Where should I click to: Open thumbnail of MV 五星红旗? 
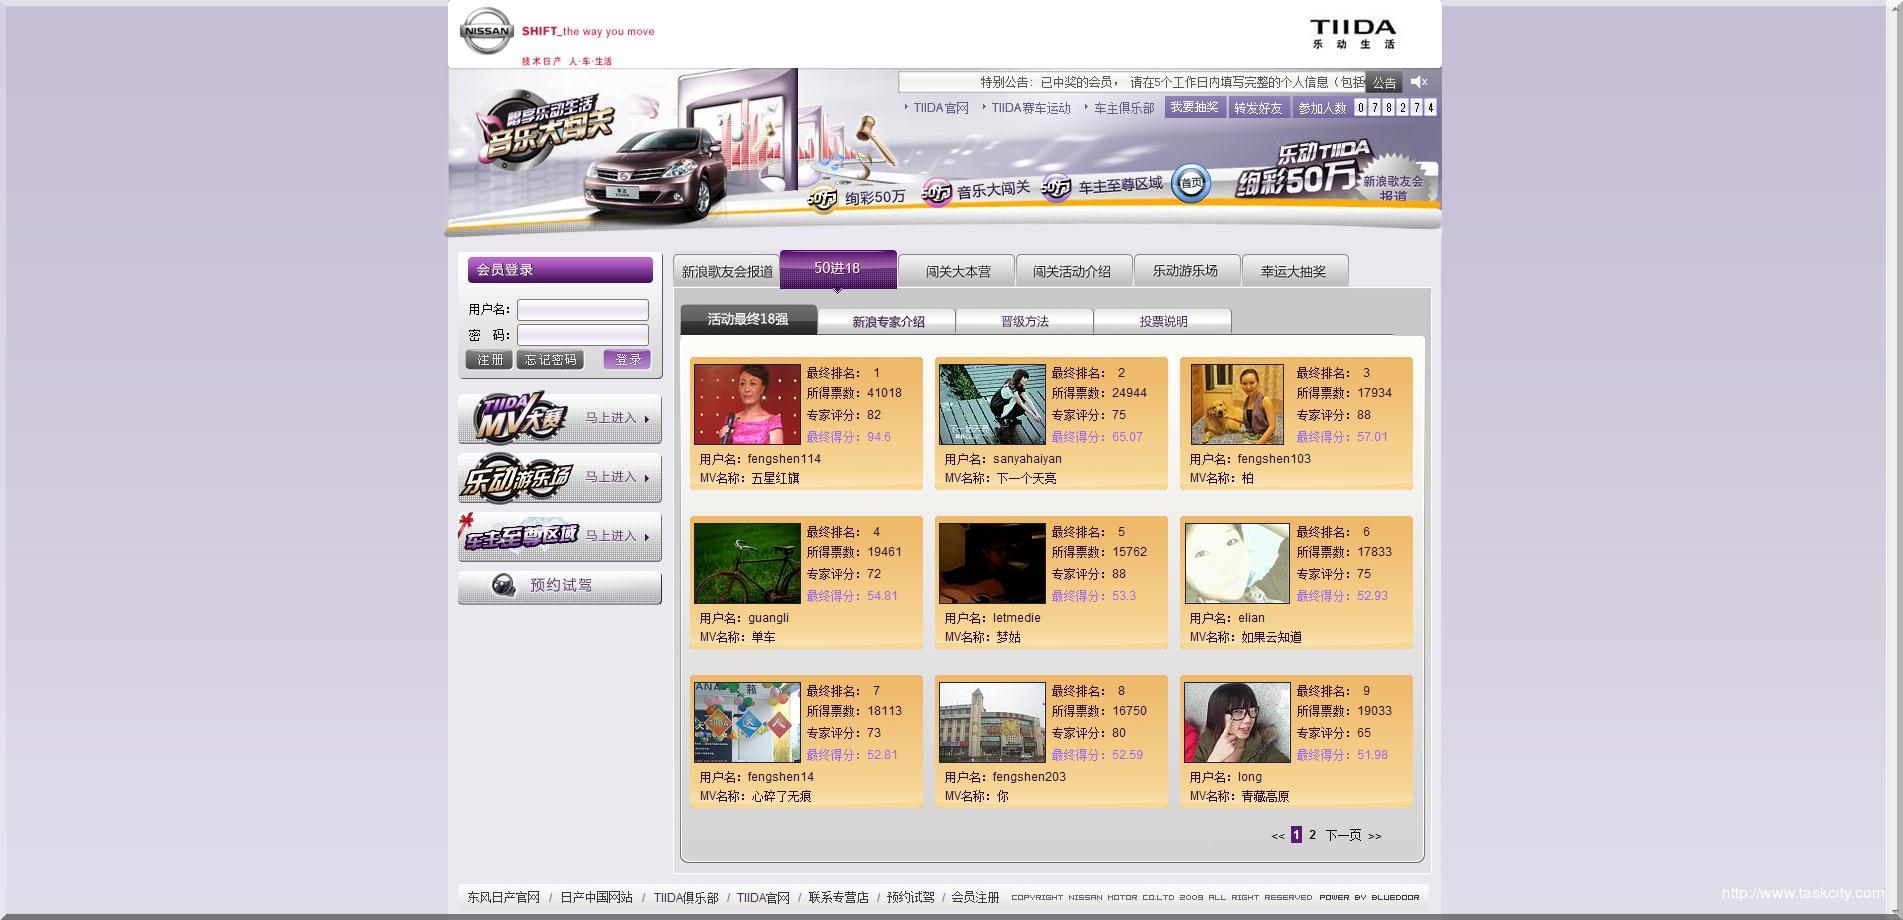747,404
